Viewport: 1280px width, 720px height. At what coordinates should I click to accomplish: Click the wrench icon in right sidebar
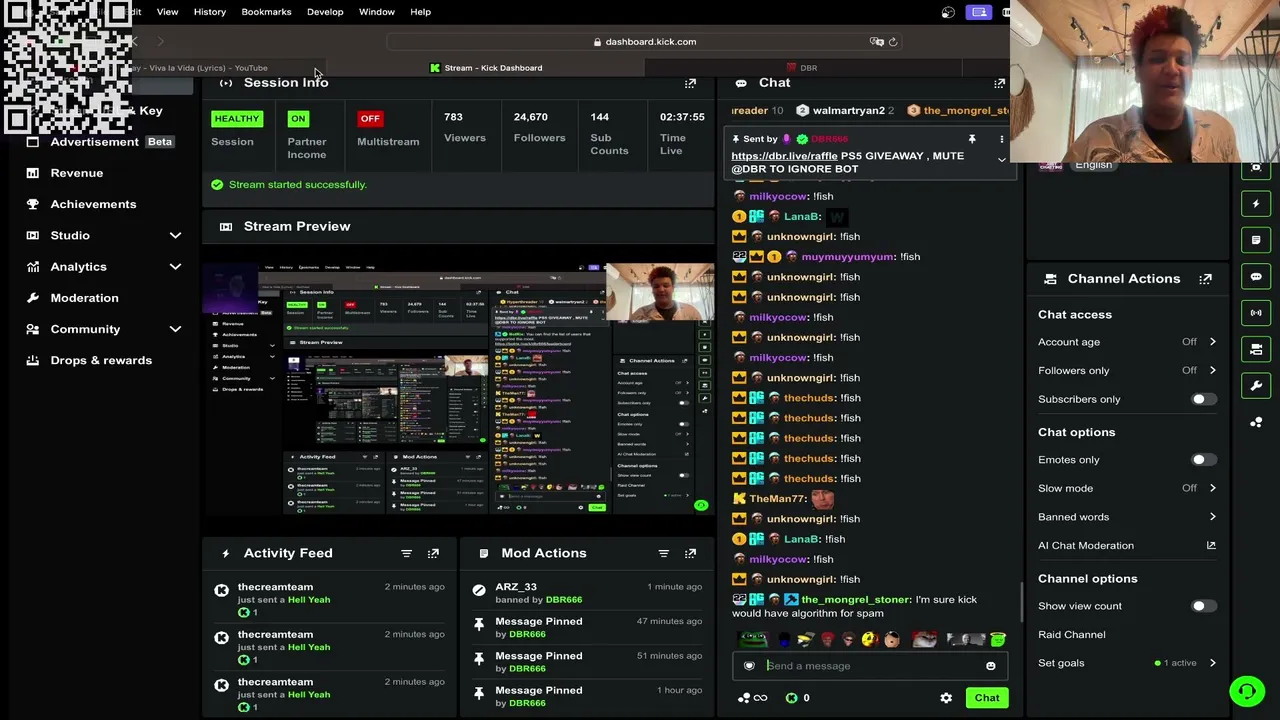coord(1256,385)
